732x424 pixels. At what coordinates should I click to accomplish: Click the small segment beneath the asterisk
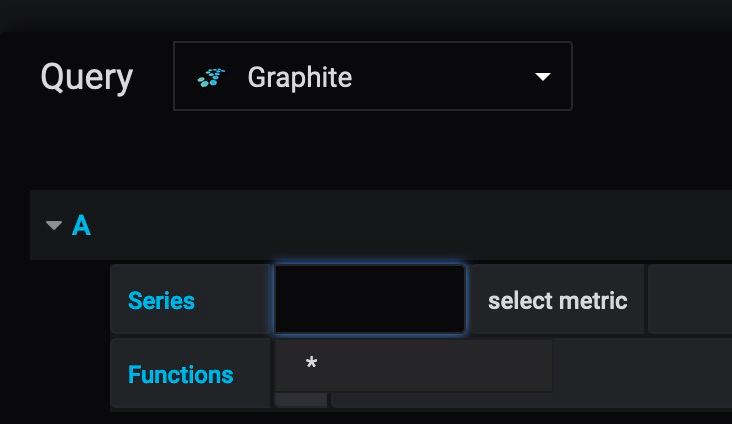[x=301, y=400]
